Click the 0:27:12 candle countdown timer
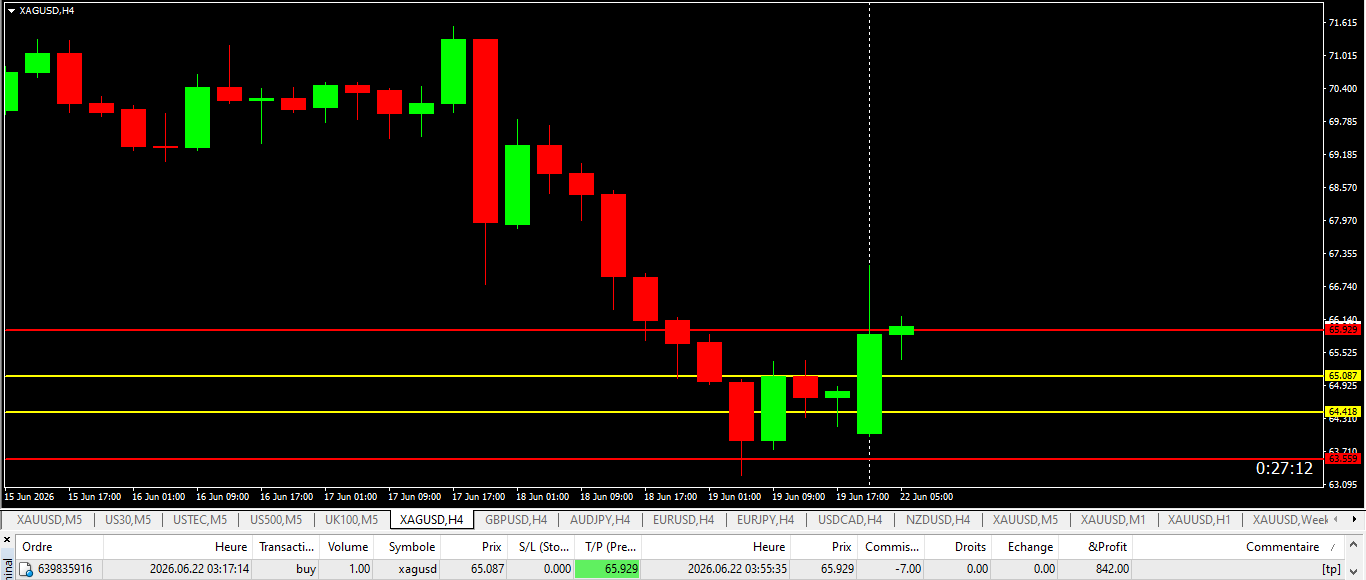This screenshot has height=580, width=1366. pyautogui.click(x=1285, y=468)
